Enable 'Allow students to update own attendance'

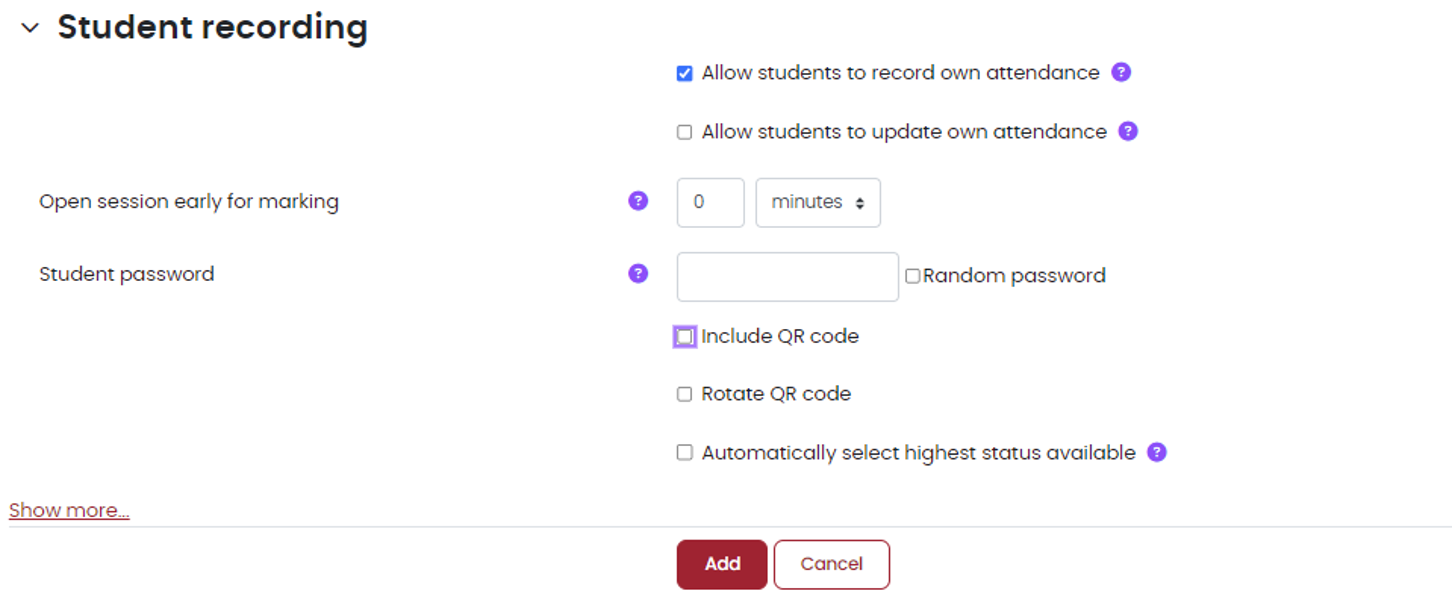coord(684,131)
